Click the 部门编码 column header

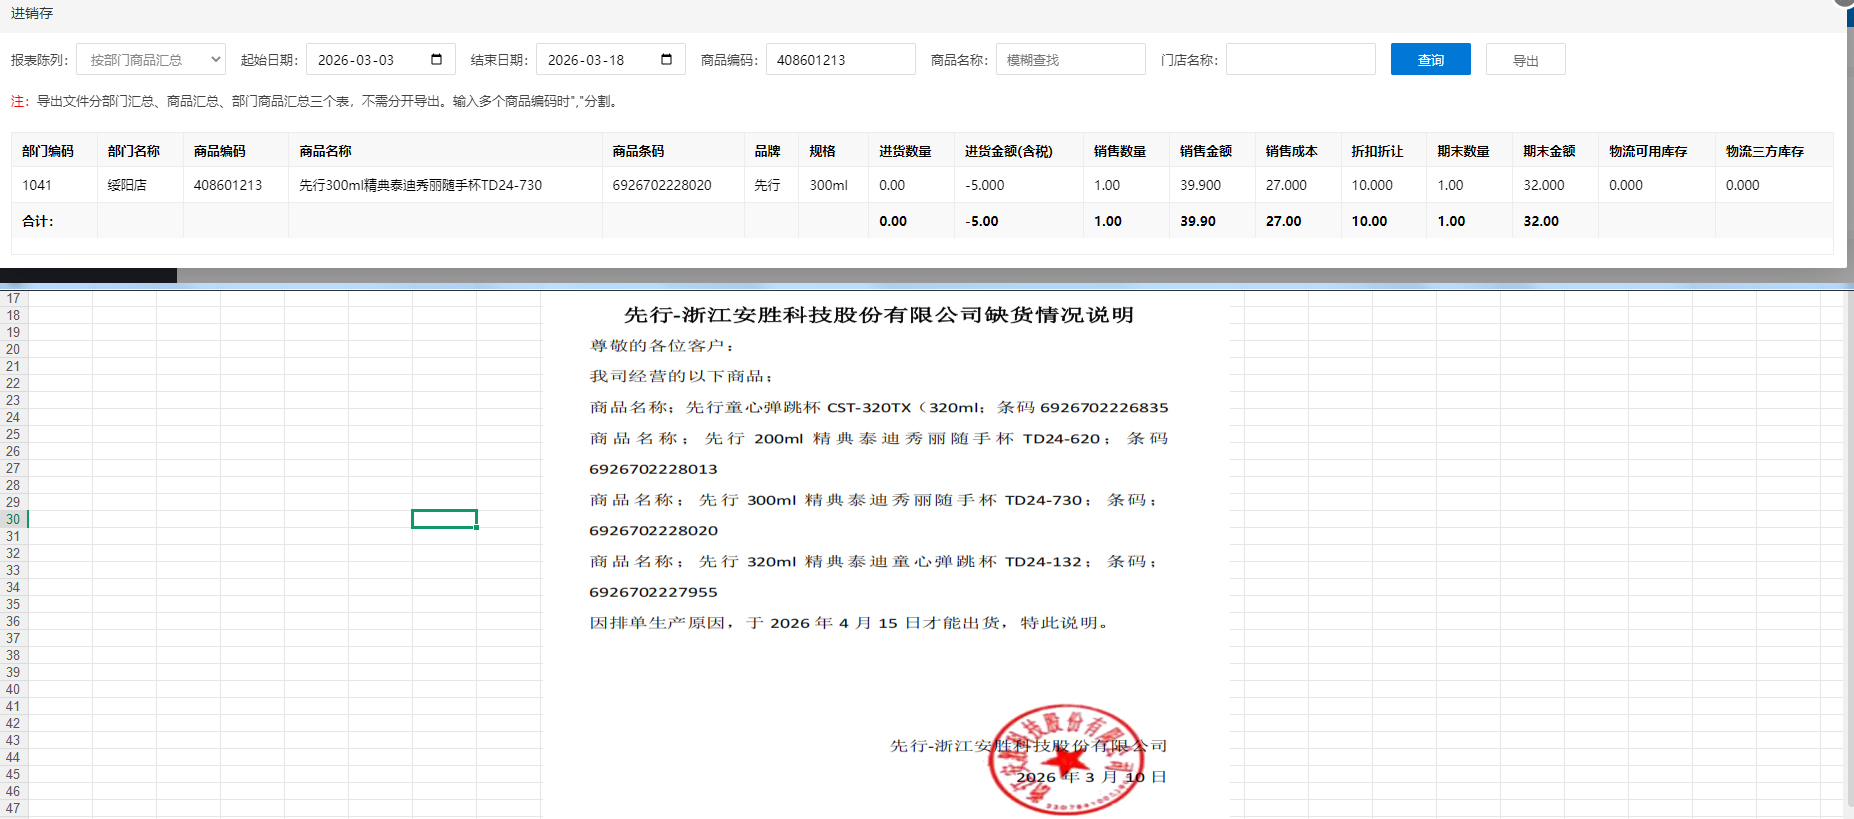point(48,151)
